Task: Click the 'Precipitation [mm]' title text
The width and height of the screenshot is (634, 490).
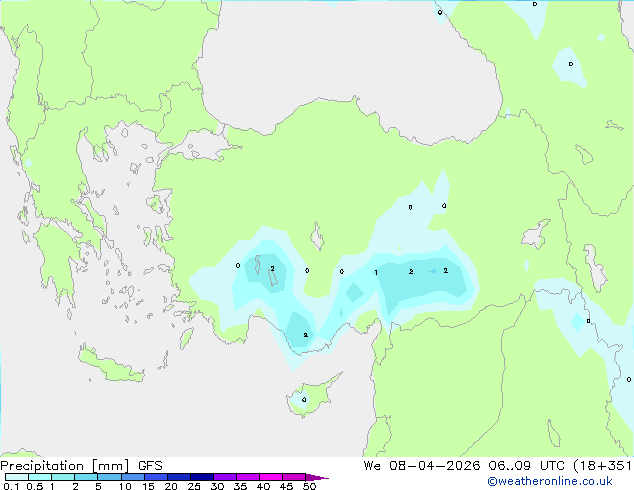Action: tap(65, 466)
